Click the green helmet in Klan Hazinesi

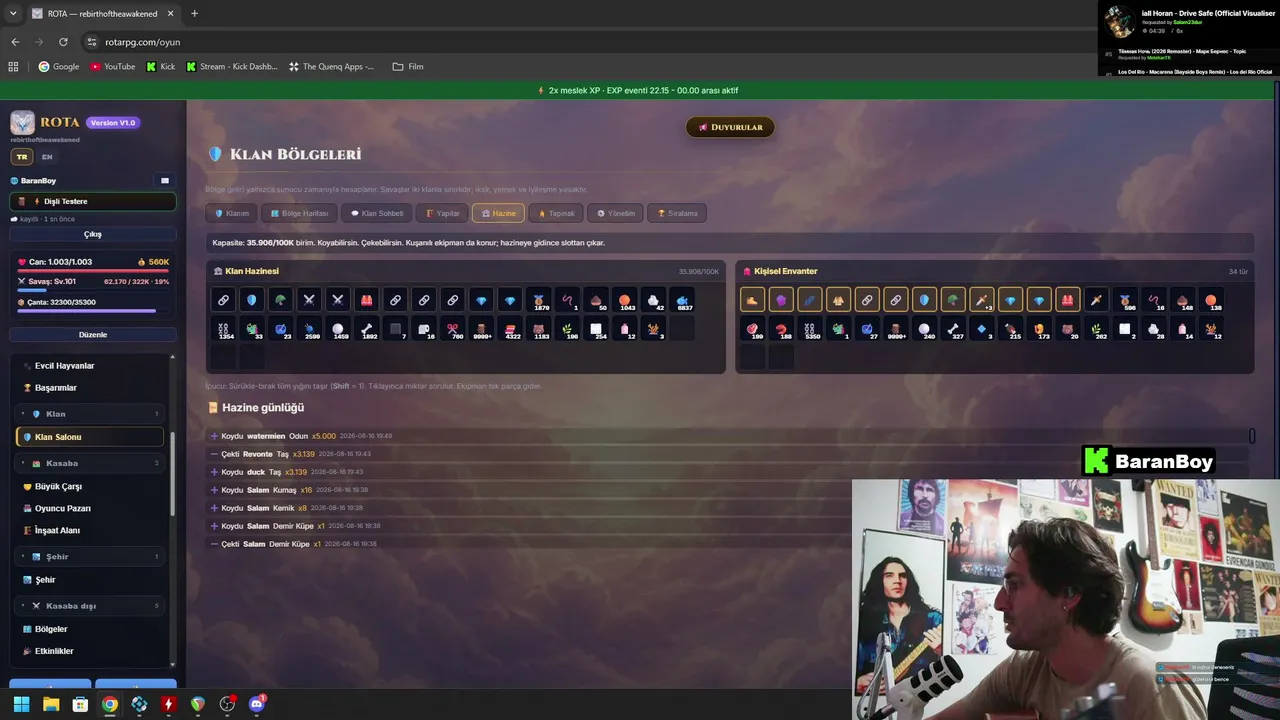click(280, 300)
